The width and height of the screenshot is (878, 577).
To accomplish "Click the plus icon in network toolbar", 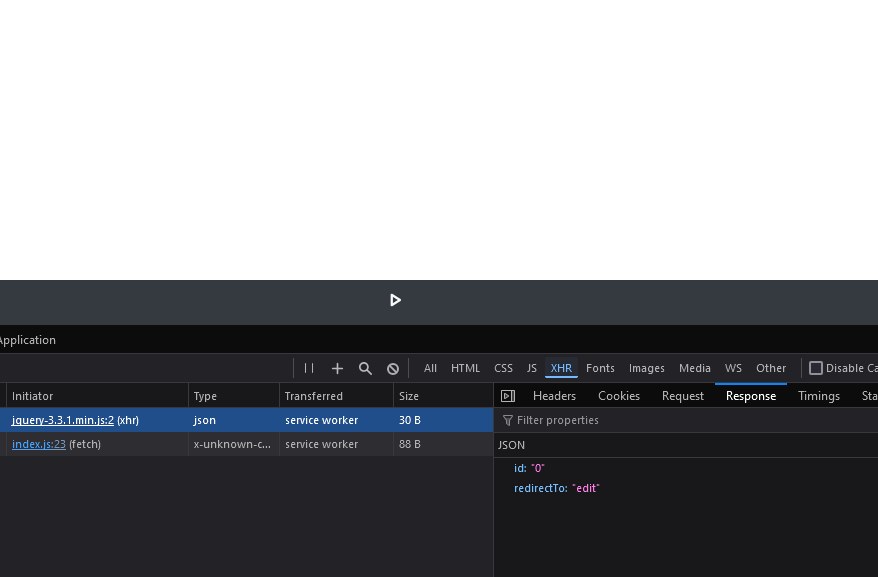I will pos(337,368).
